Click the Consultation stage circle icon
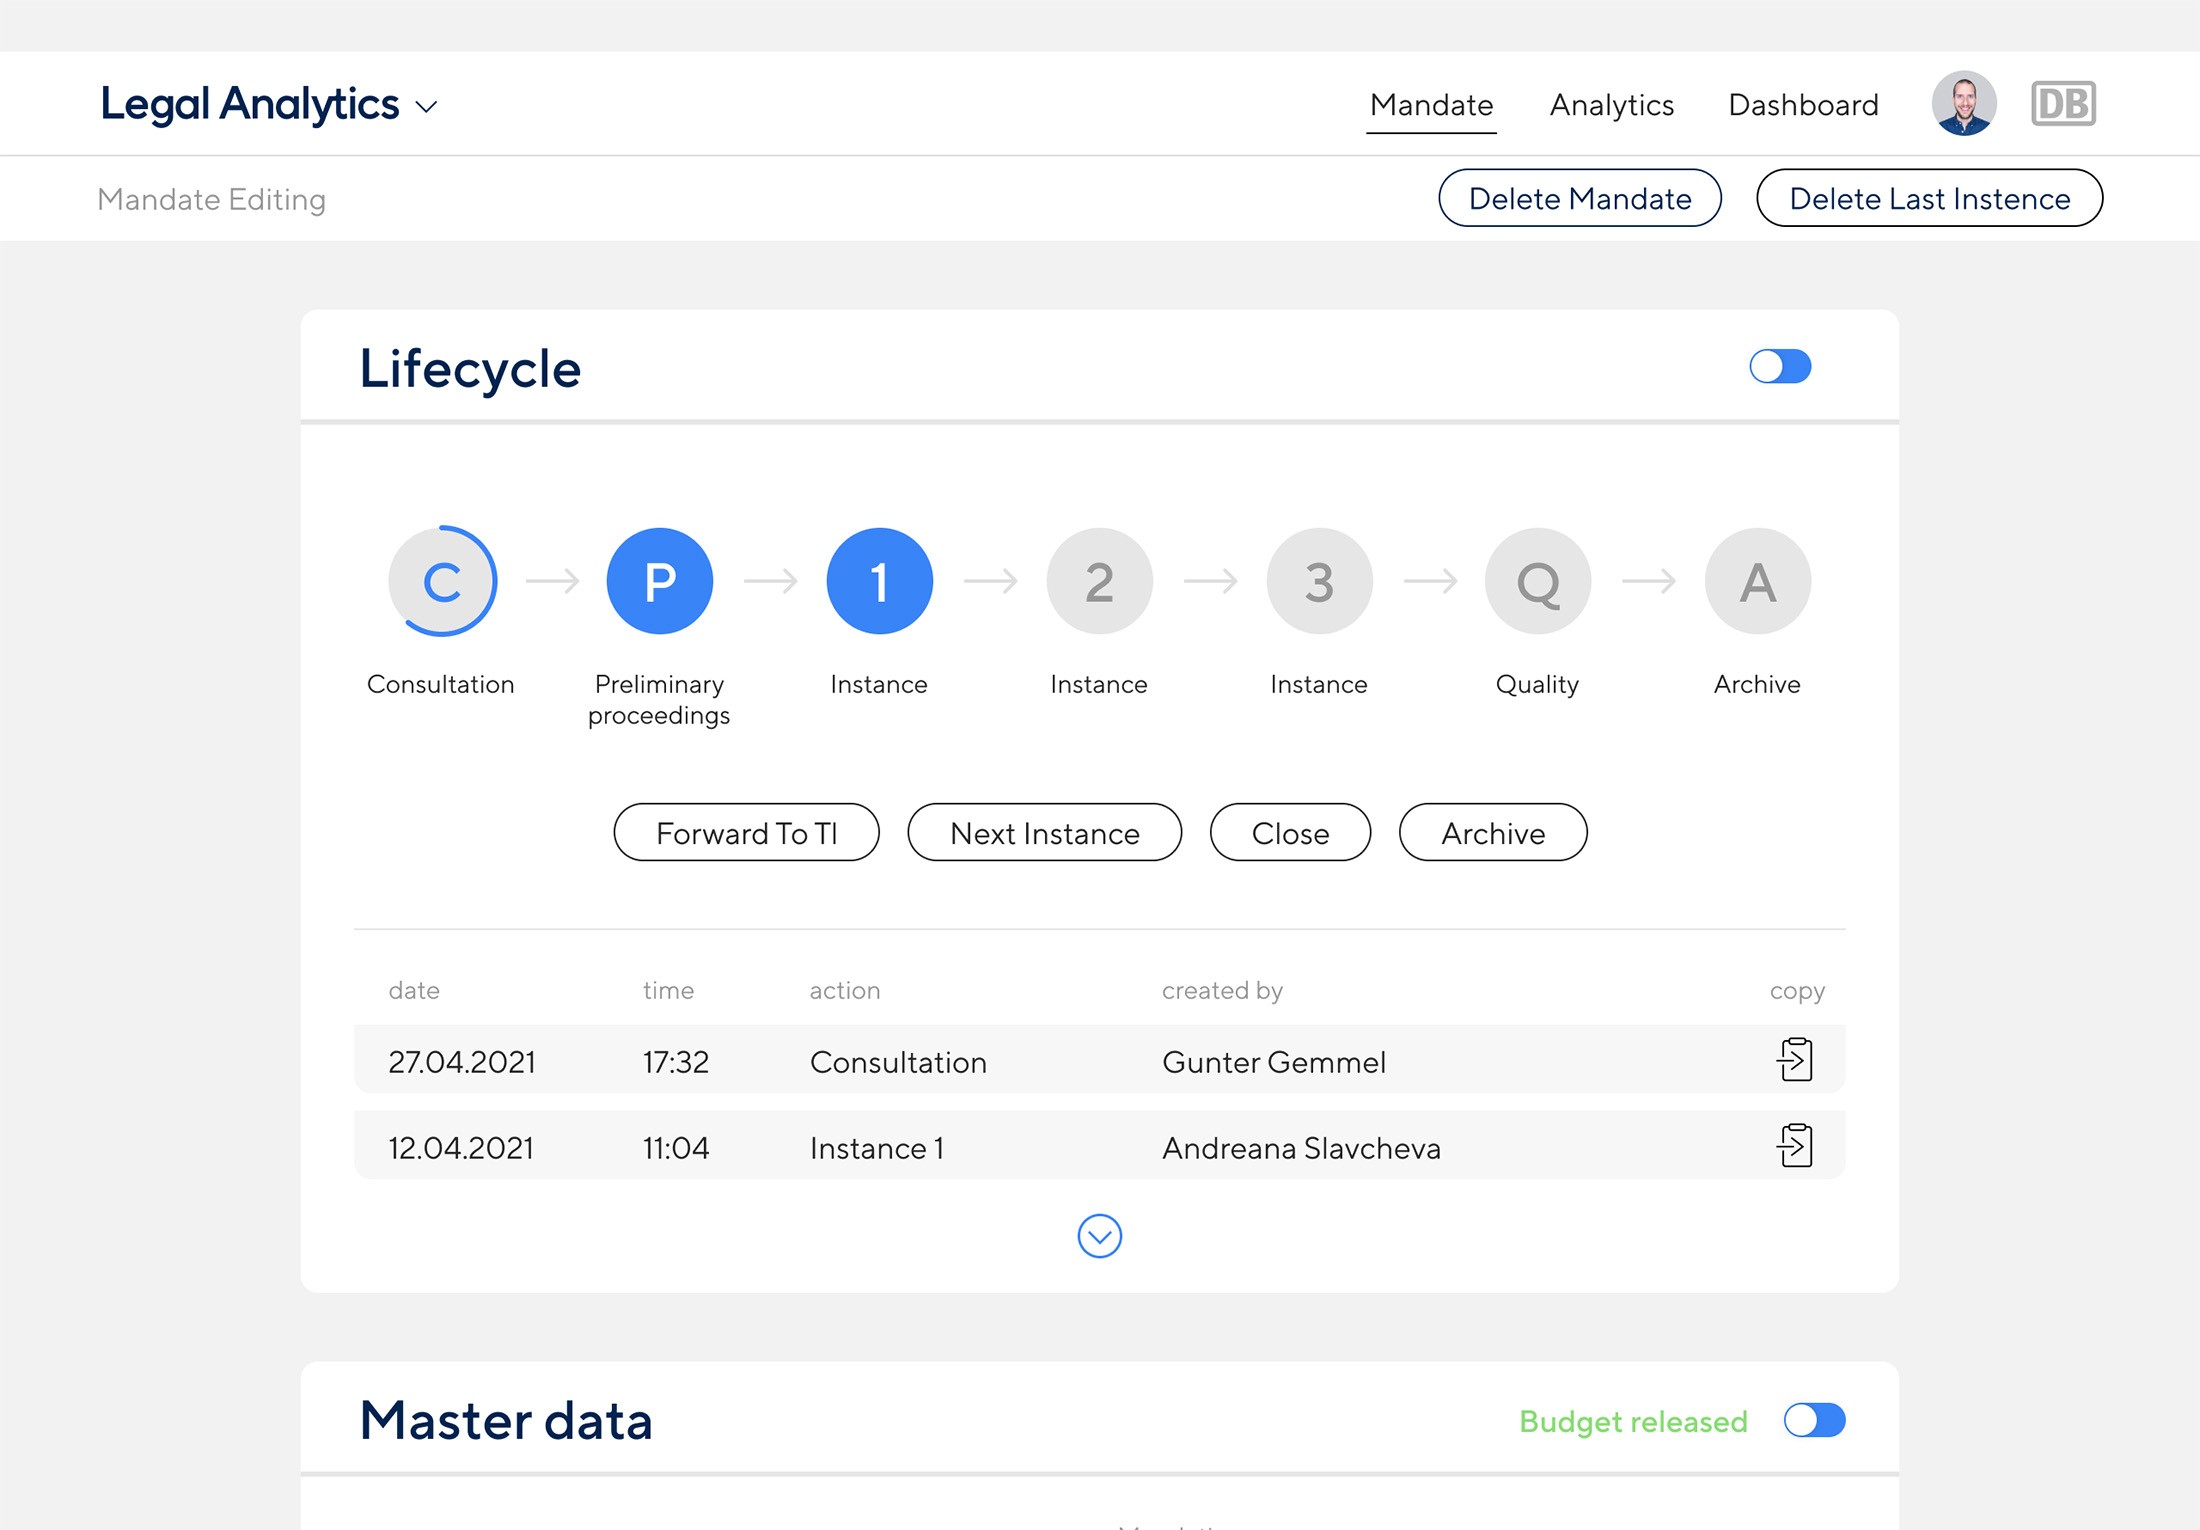Screen dimensions: 2200x1530 point(441,581)
